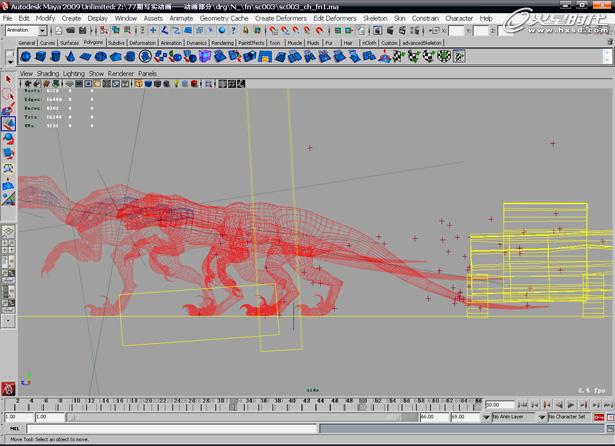Open the shelf options arrow menu
The image size is (615, 446).
pyautogui.click(x=11, y=62)
